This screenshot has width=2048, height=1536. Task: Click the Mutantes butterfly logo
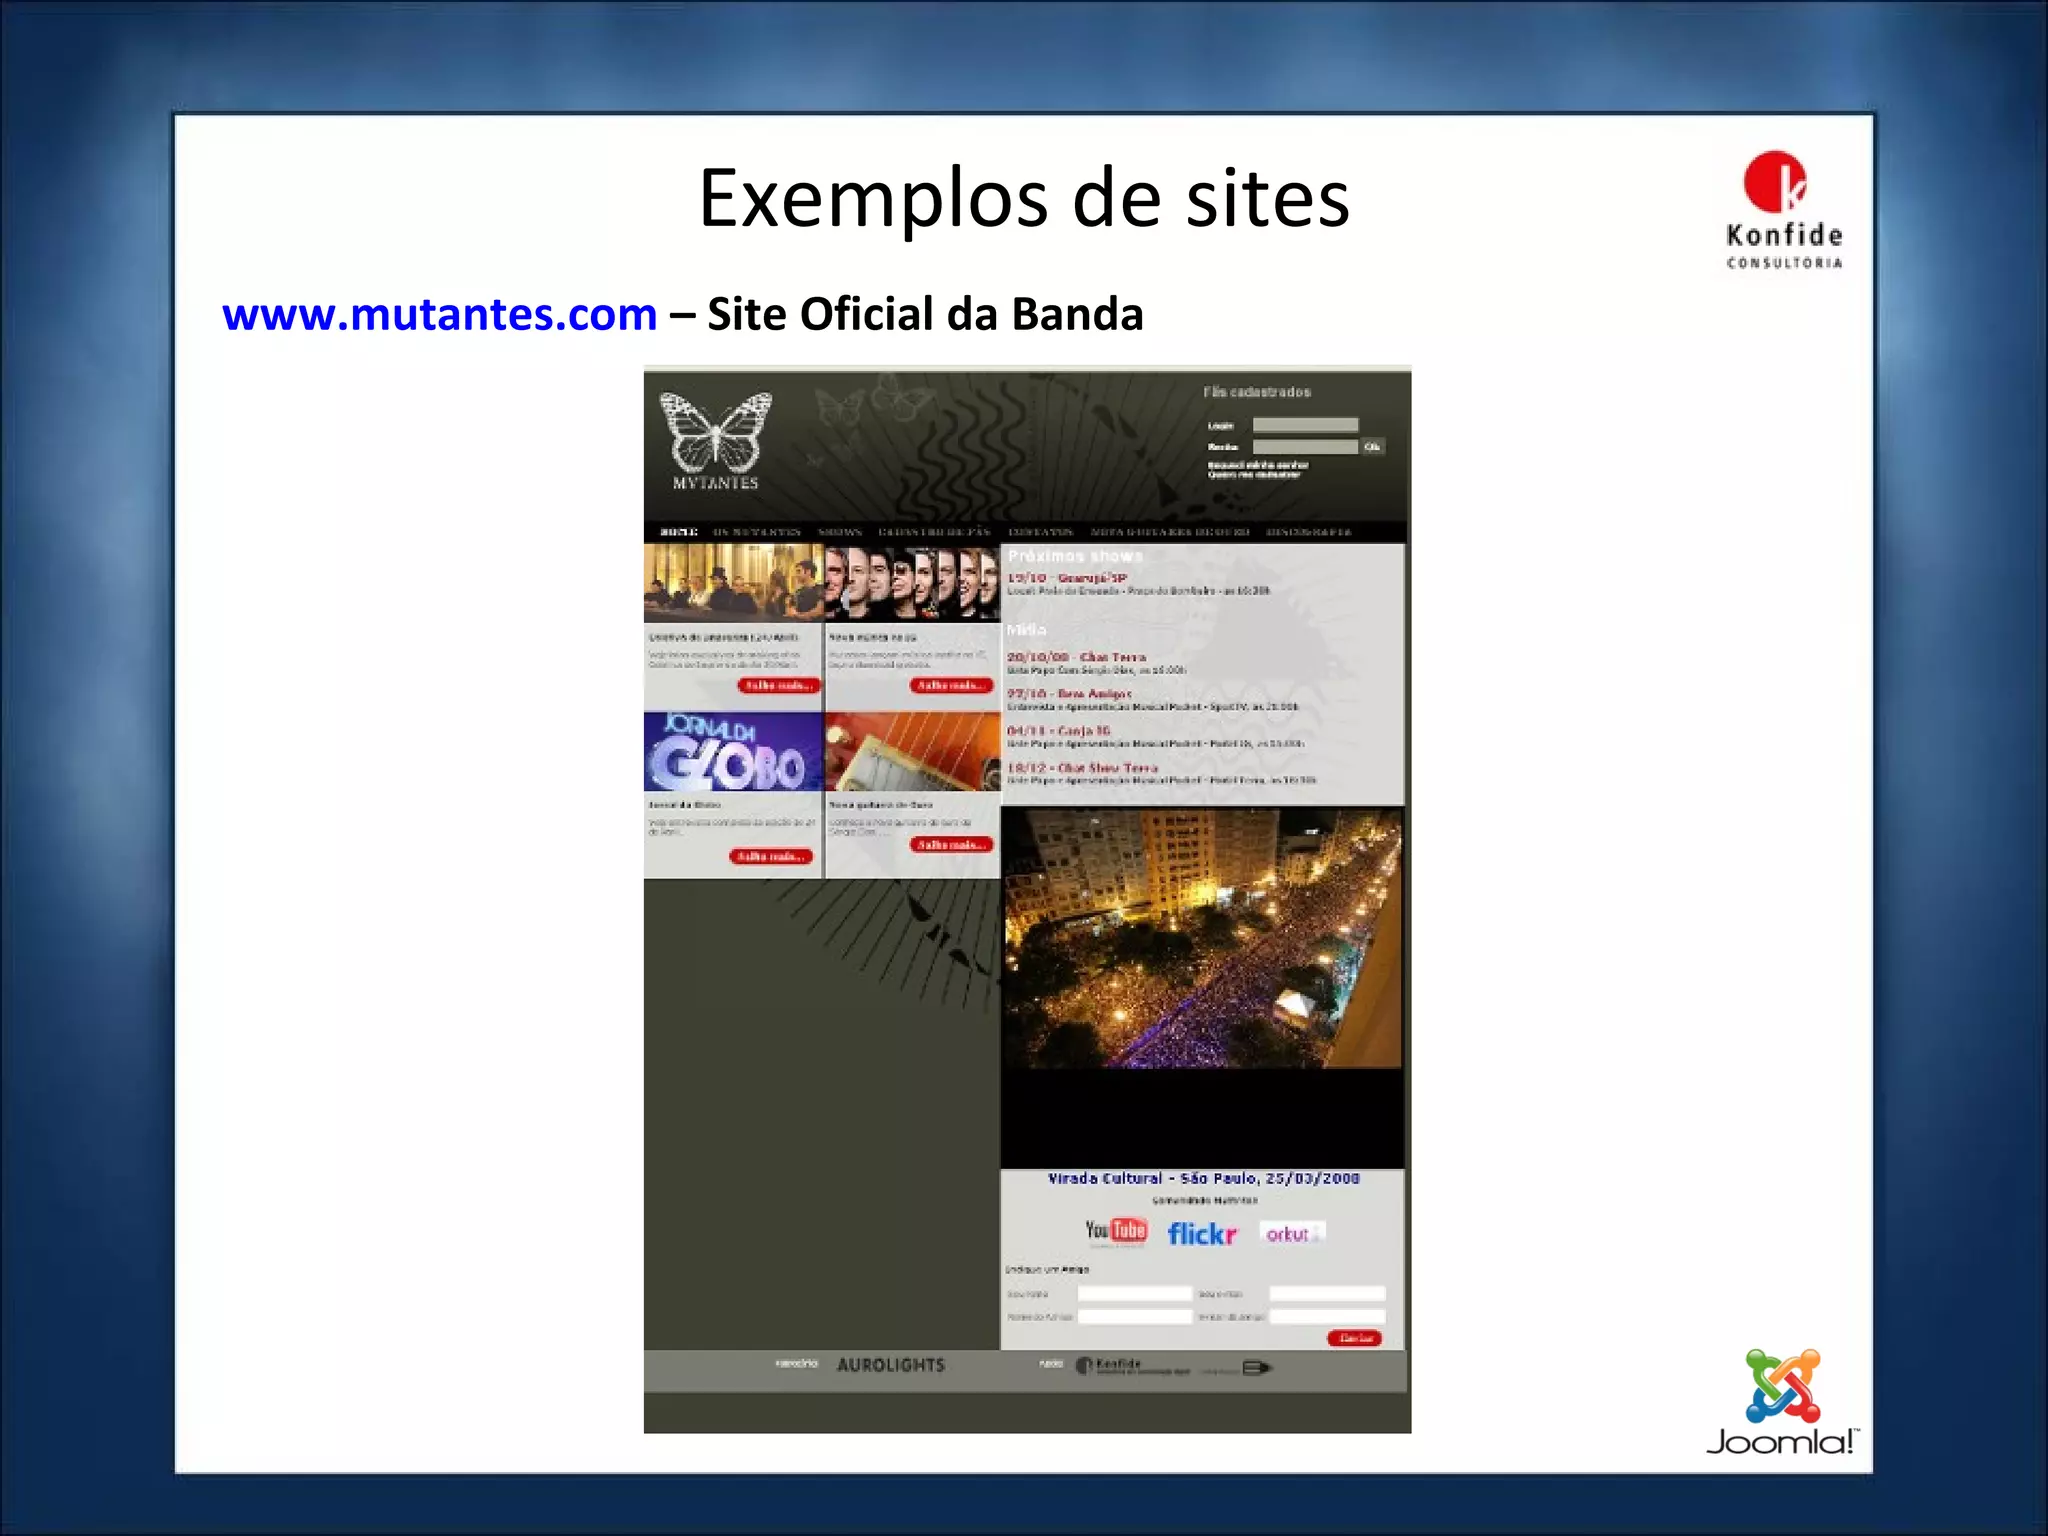pyautogui.click(x=715, y=440)
